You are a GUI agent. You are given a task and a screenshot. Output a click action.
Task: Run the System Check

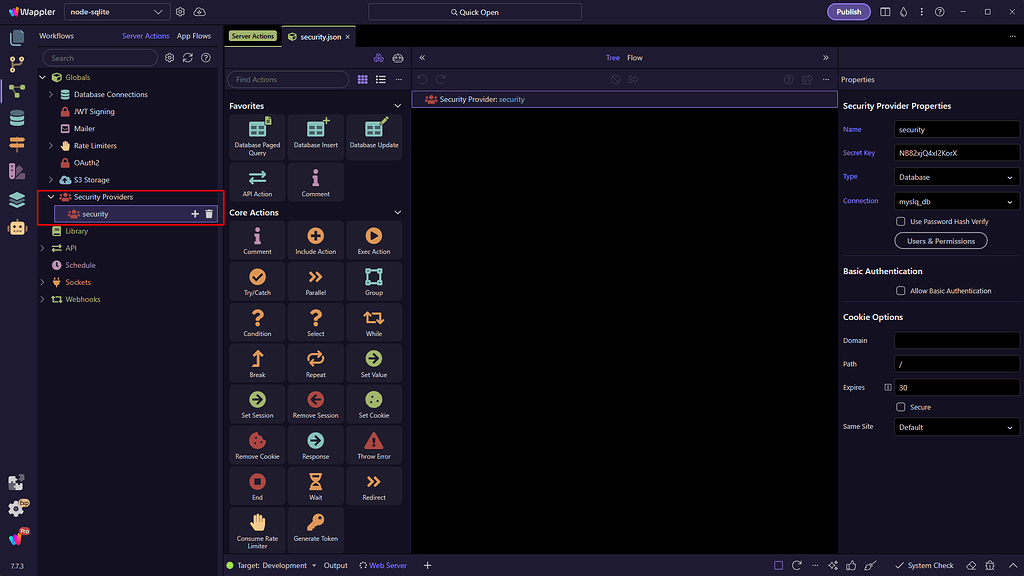924,566
